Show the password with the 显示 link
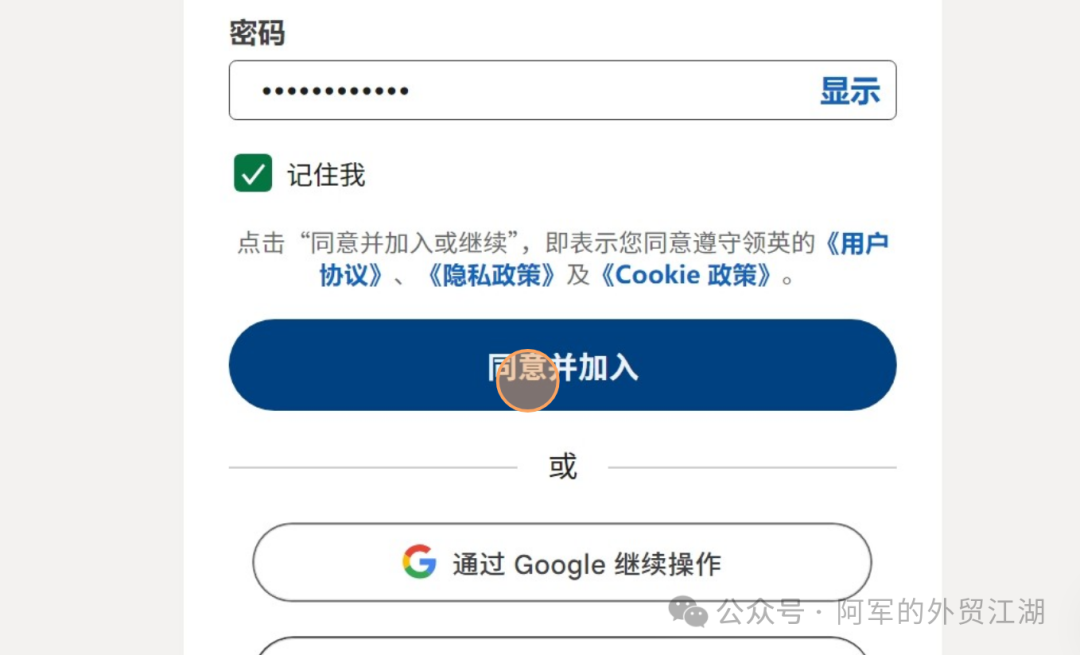 click(850, 90)
